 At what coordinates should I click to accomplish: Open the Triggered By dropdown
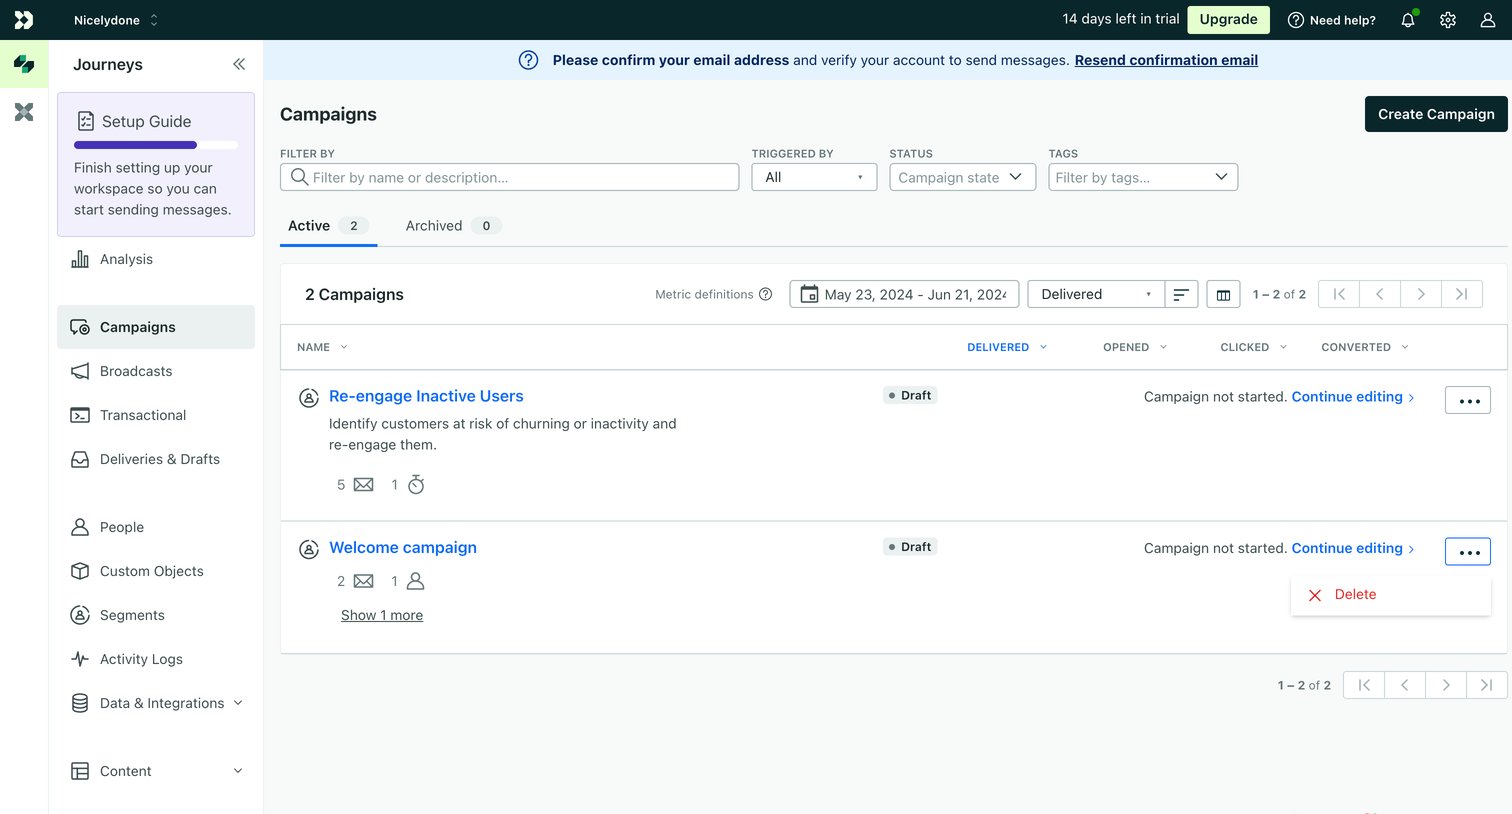point(814,177)
